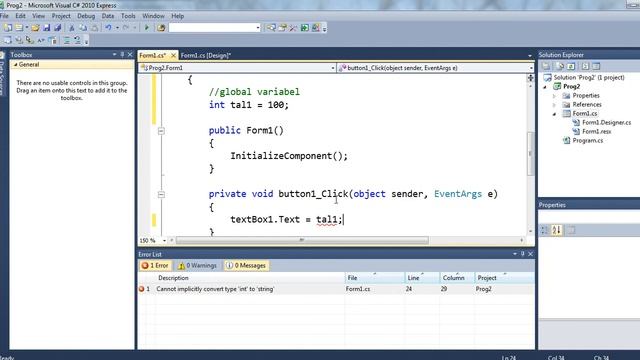Toggle the 0 Messages filter button

[246, 265]
